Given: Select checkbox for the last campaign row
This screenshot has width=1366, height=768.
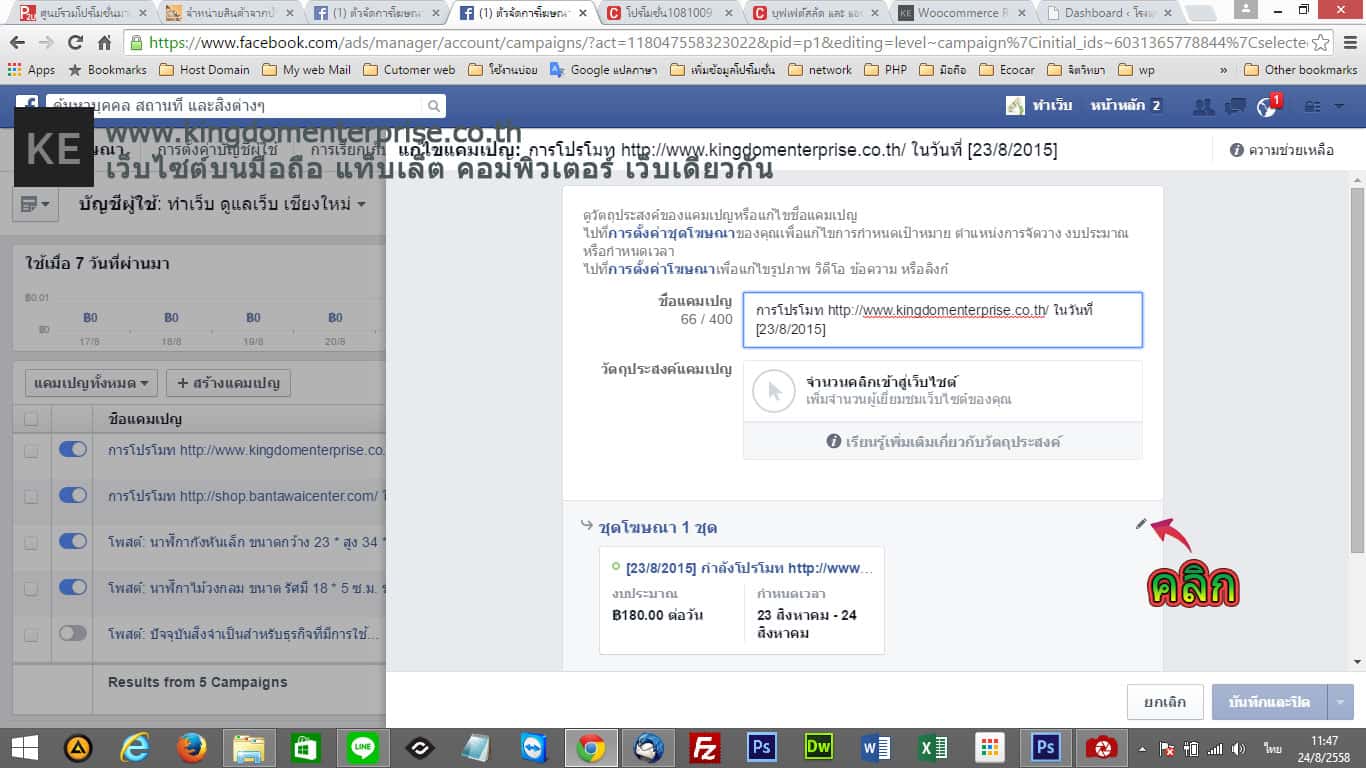Looking at the screenshot, I should pos(31,634).
